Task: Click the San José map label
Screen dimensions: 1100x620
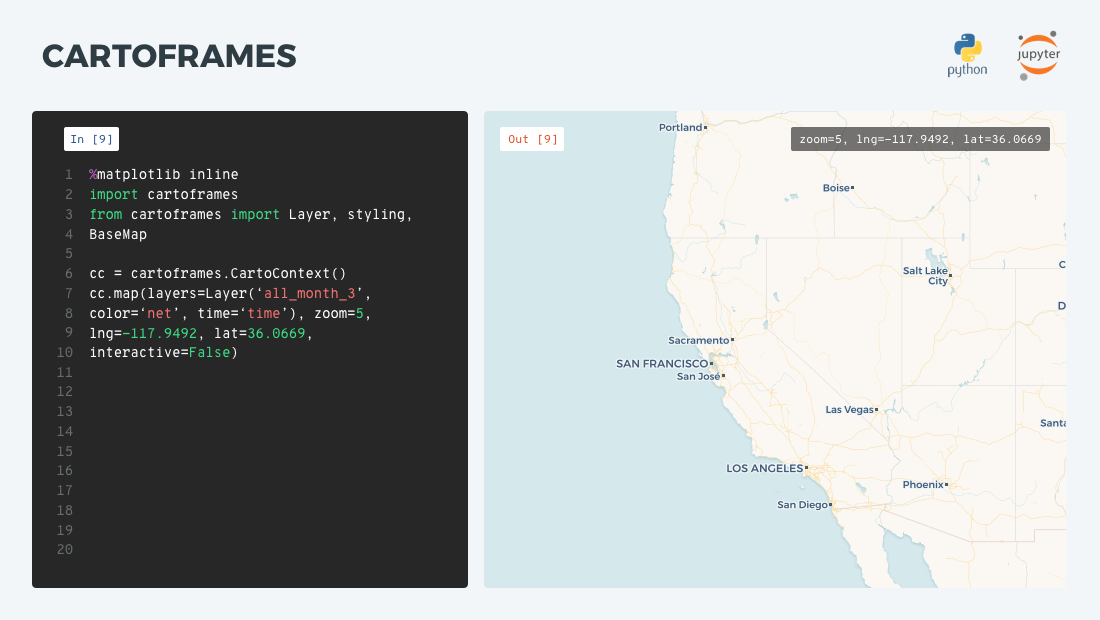Action: click(x=699, y=377)
